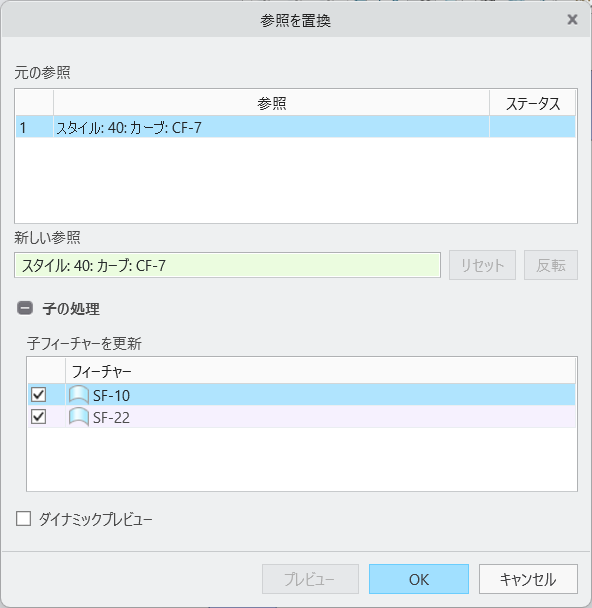
Task: Click the SF-10 surface icon
Action: tap(79, 395)
